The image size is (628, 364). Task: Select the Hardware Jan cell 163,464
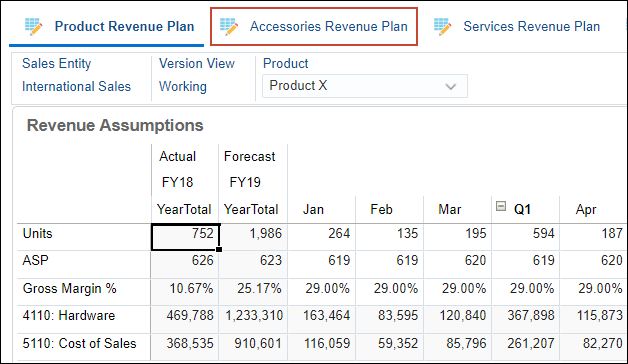point(322,320)
